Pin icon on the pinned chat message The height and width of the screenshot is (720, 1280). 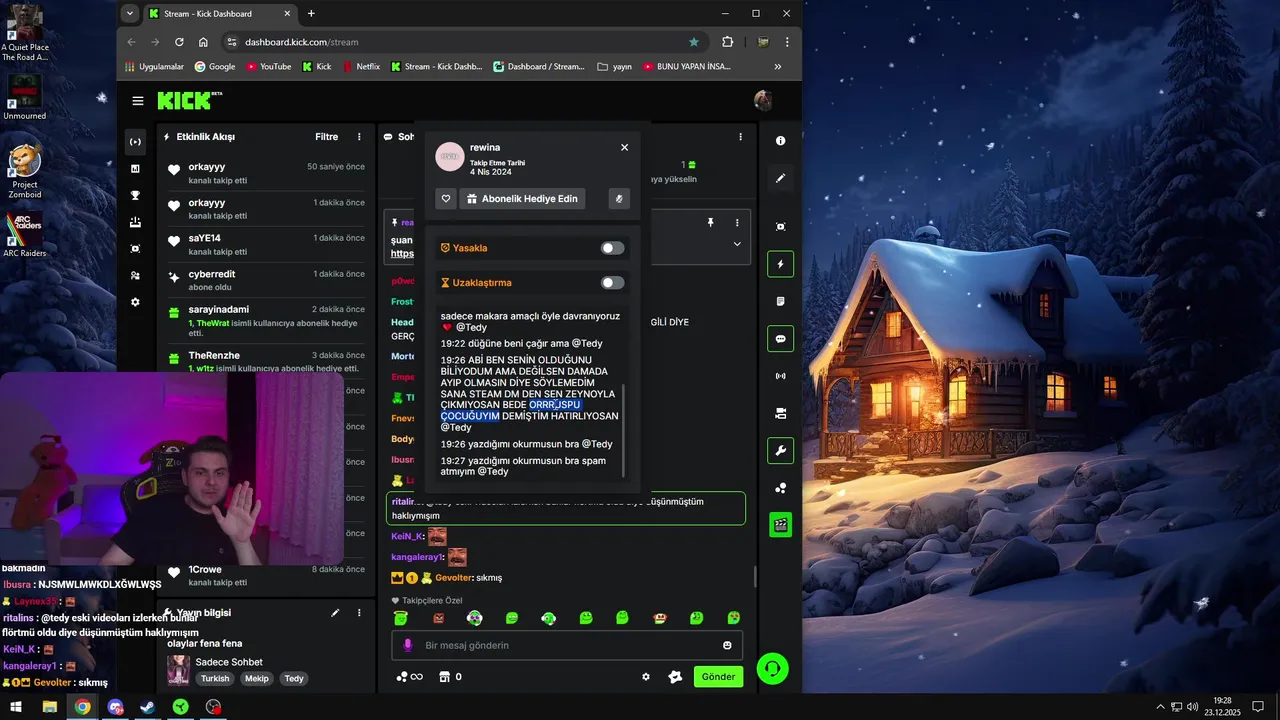[710, 223]
